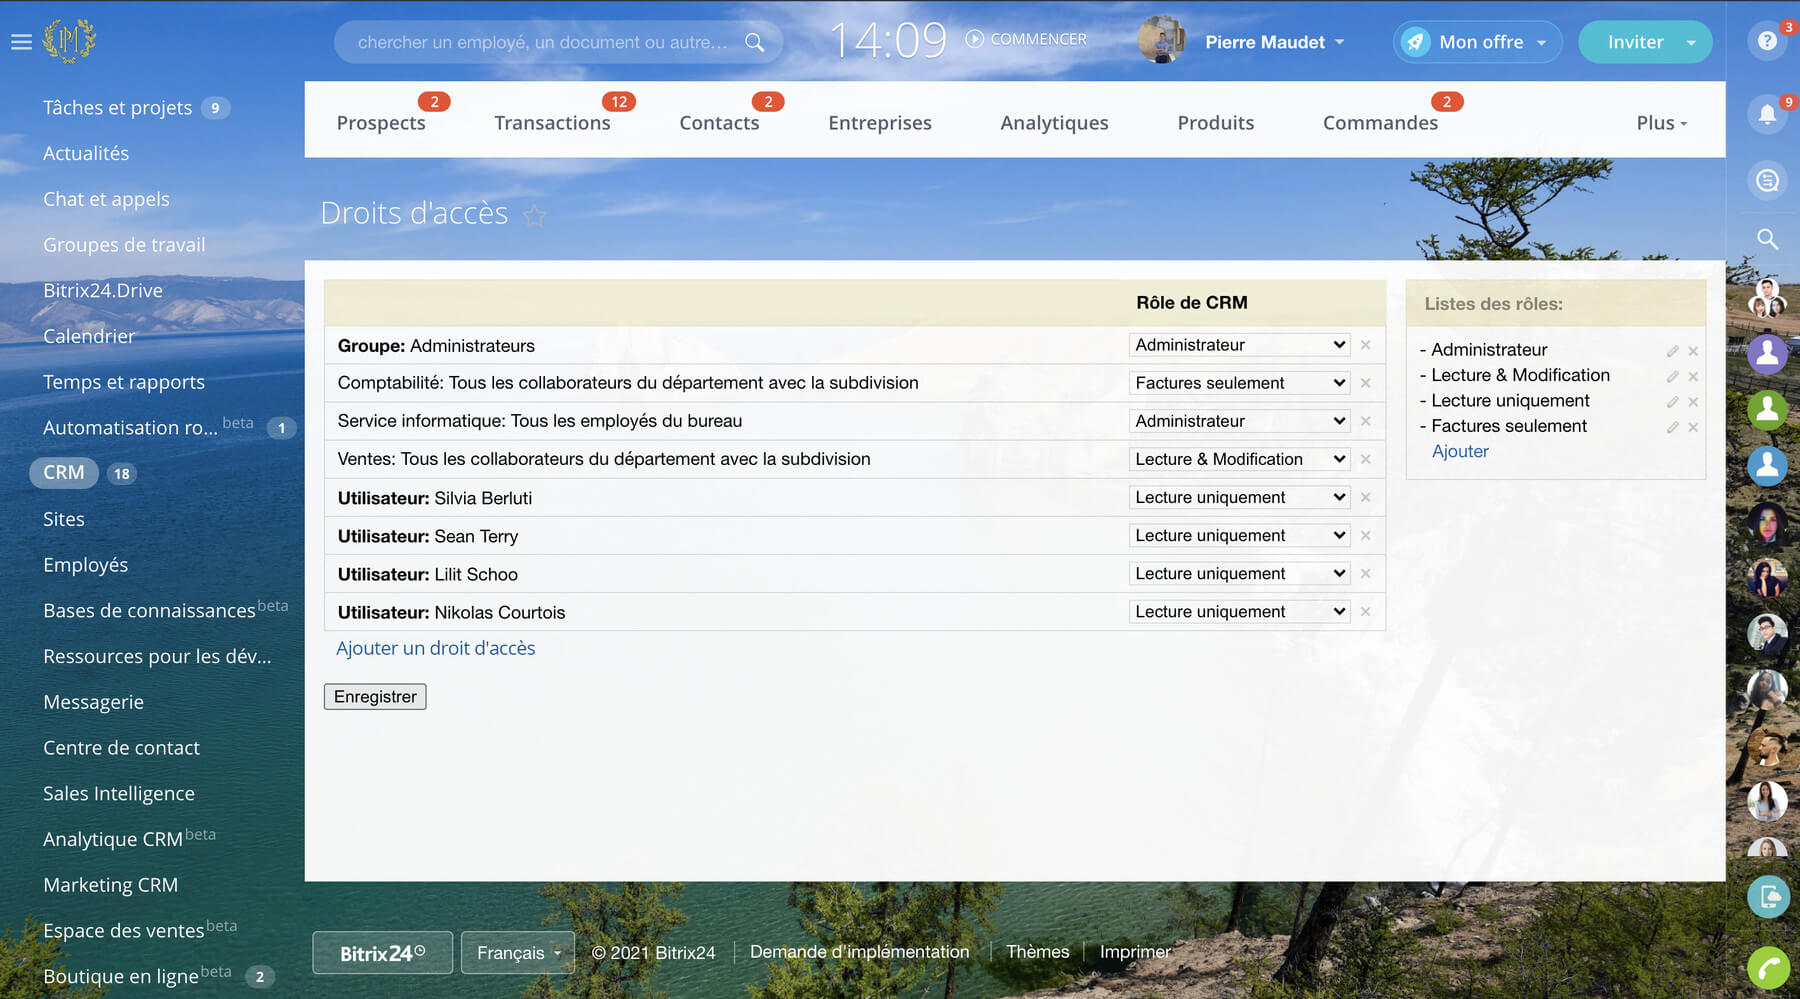Open role dropdown for Sean Terry
The image size is (1800, 999).
[1239, 536]
